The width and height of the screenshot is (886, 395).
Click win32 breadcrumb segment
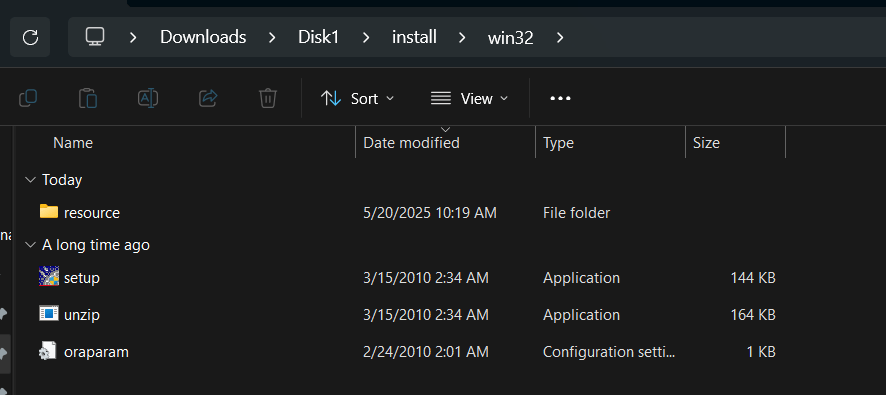[x=511, y=37]
